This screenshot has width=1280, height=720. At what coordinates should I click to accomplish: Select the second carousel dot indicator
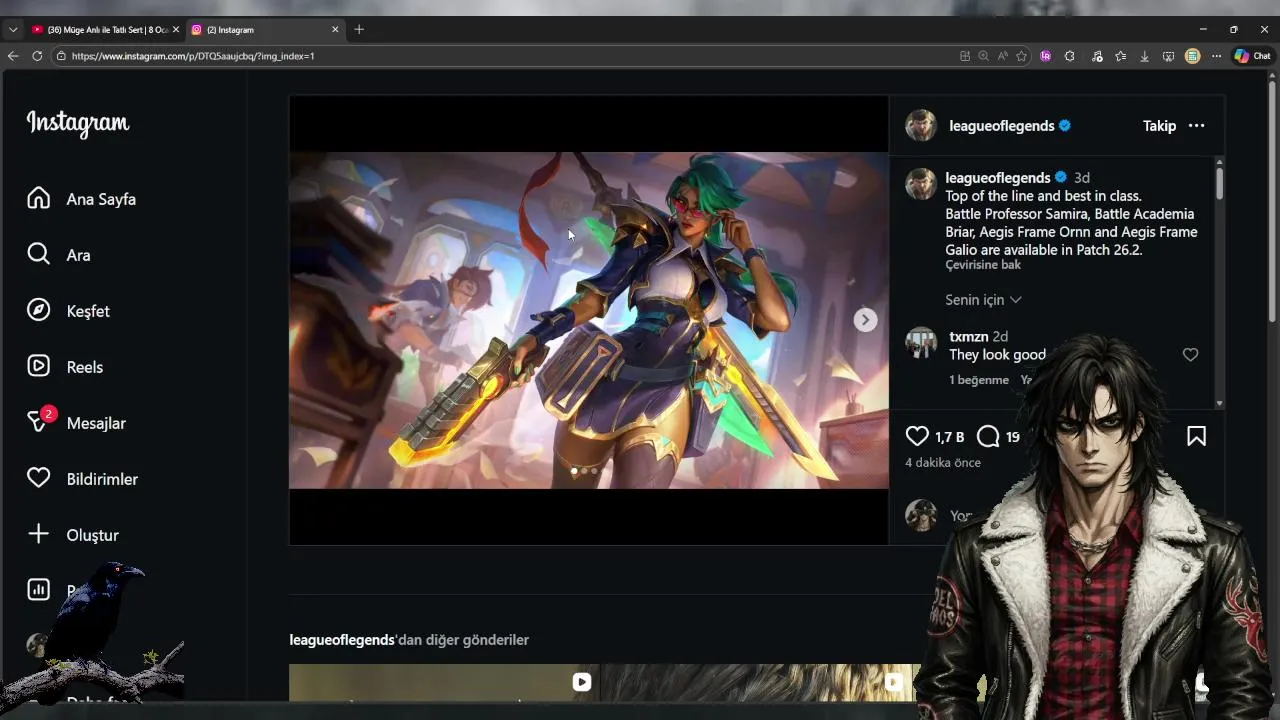[x=584, y=471]
